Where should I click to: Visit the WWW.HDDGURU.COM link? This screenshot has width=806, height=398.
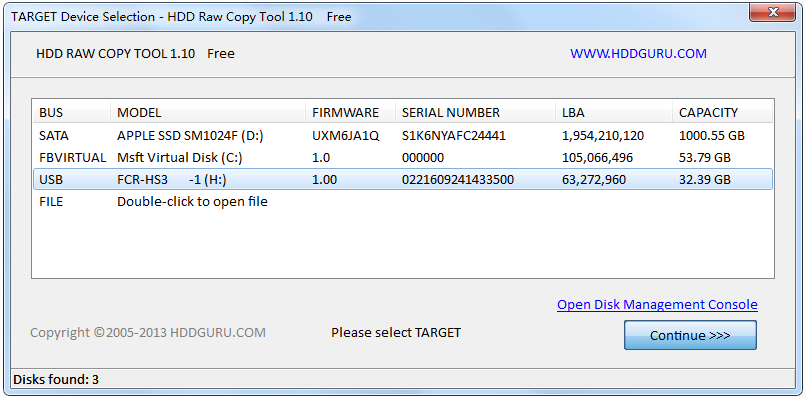[x=638, y=53]
